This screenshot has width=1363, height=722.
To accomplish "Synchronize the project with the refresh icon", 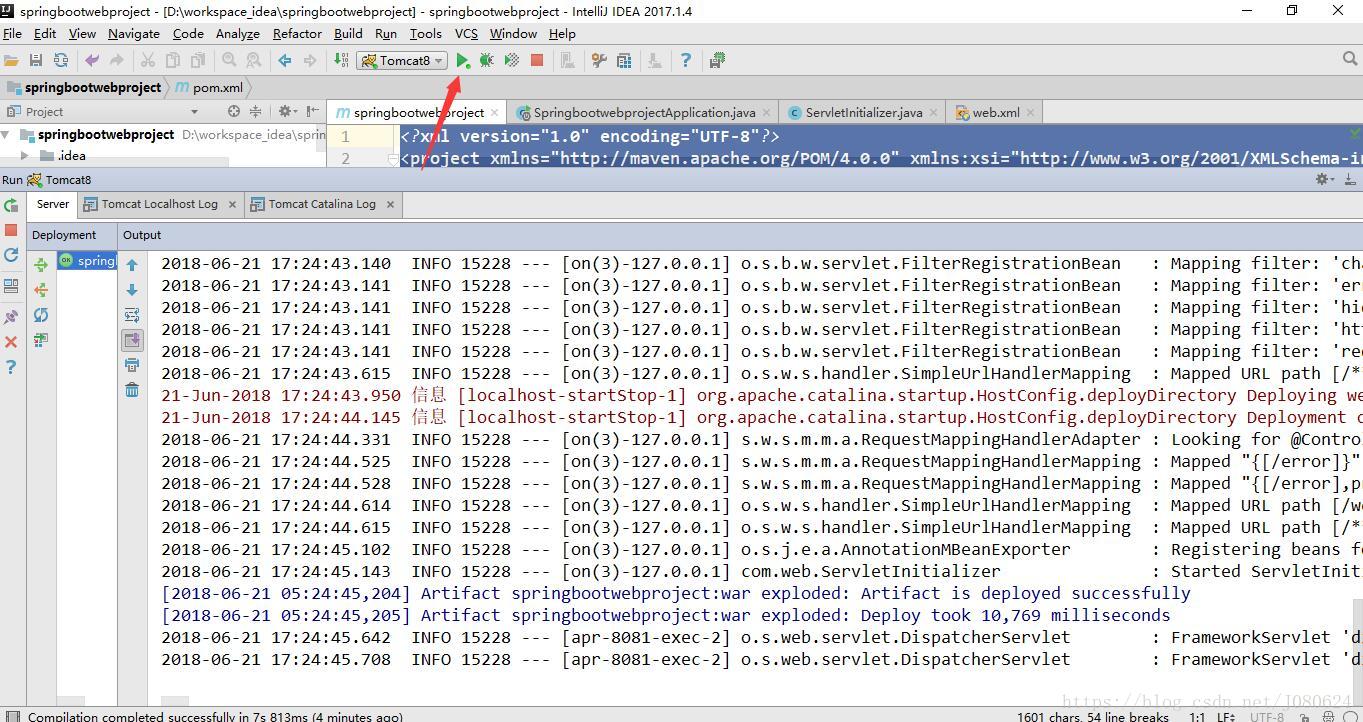I will click(61, 61).
